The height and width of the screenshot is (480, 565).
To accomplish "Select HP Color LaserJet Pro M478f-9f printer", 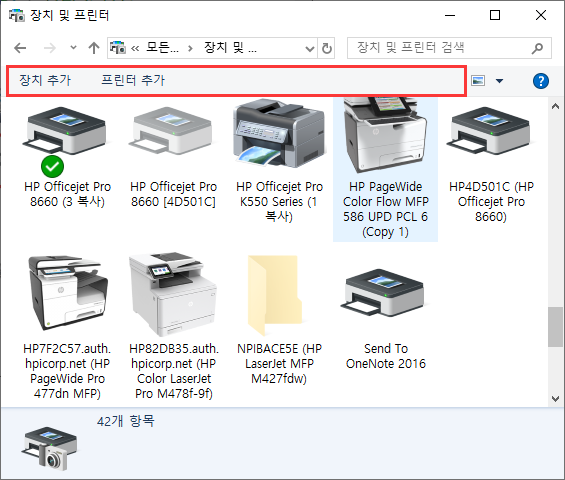I will [x=173, y=327].
